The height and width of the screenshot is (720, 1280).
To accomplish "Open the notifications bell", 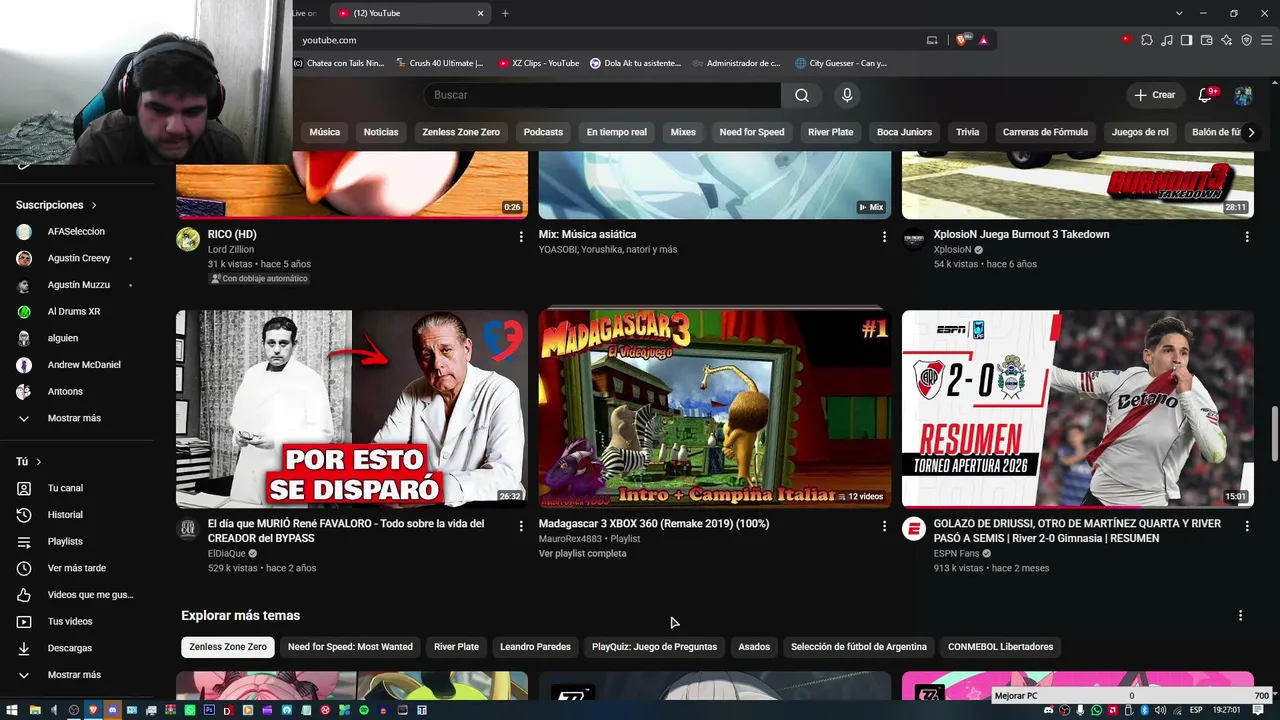I will pos(1206,95).
